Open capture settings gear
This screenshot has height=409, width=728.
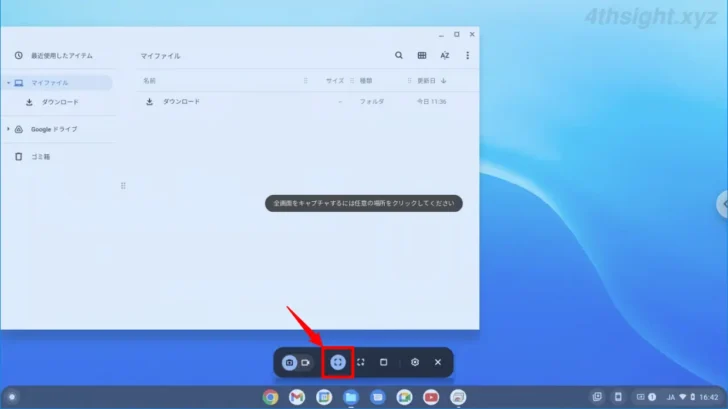click(415, 362)
